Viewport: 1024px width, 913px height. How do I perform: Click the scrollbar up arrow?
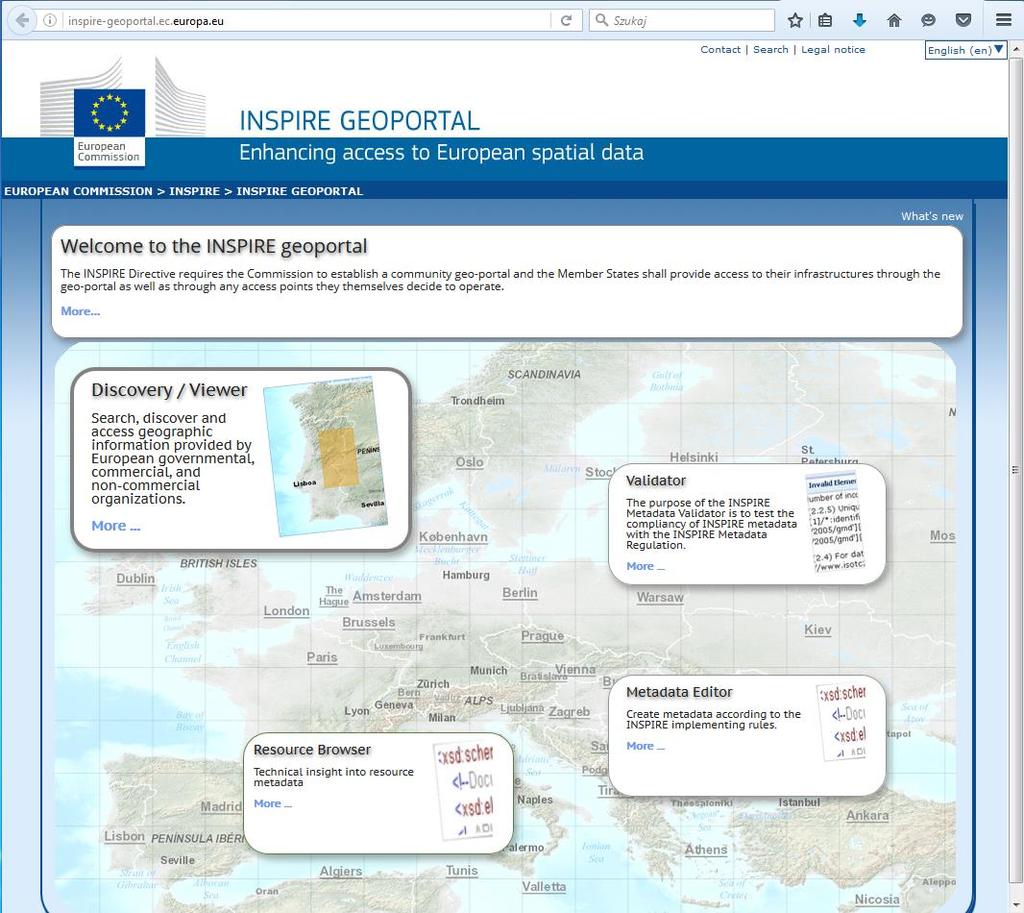(1016, 49)
